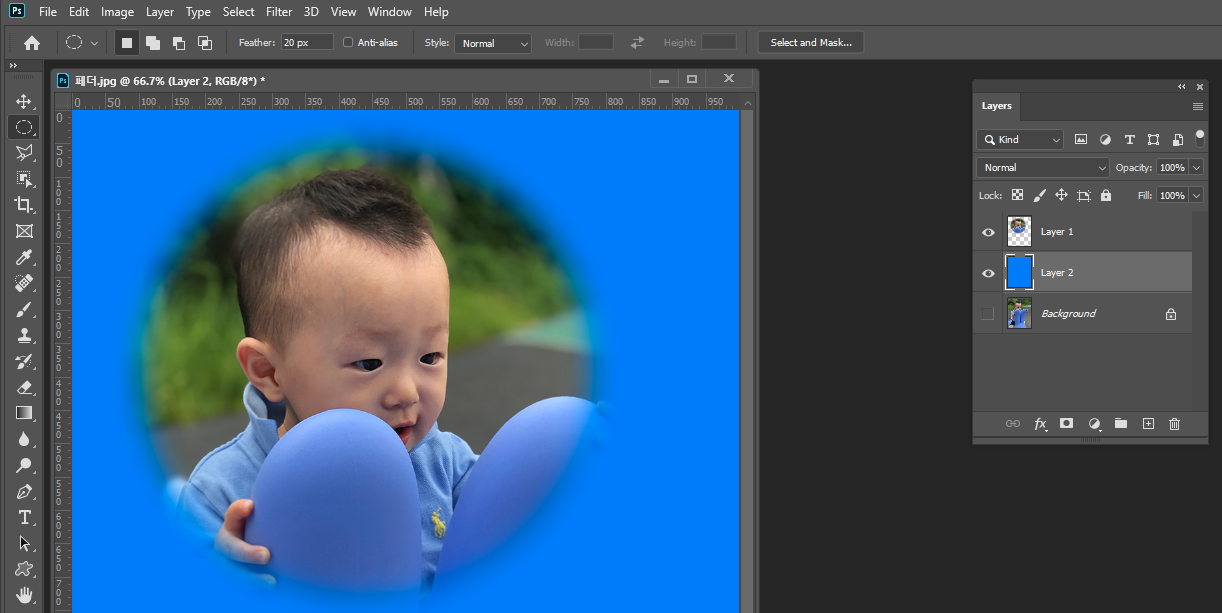1222x613 pixels.
Task: Select the History Brush tool
Action: point(24,361)
